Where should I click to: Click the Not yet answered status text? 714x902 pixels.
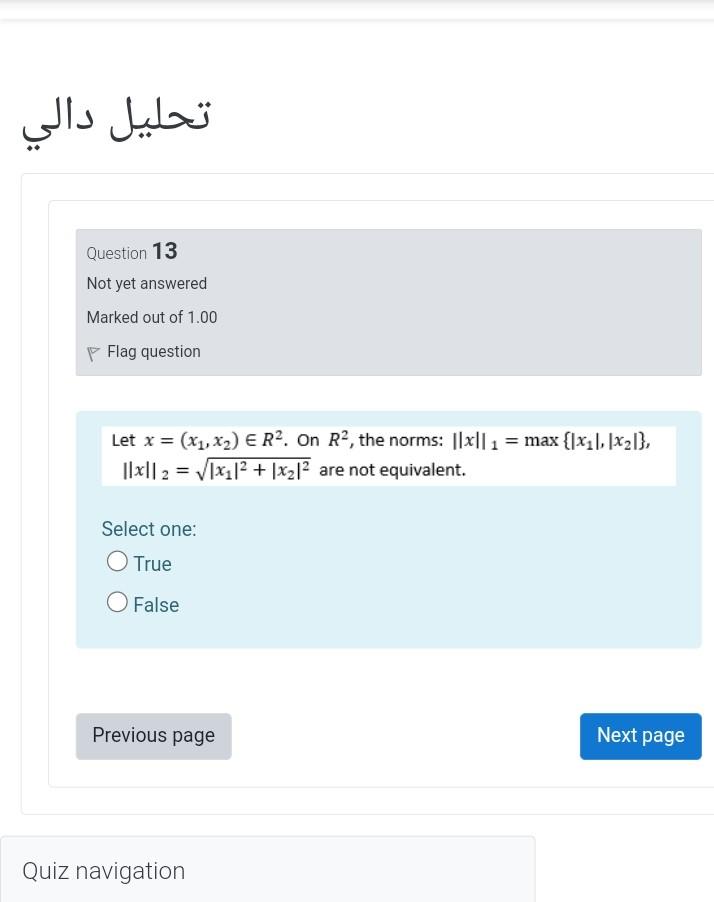tap(147, 284)
